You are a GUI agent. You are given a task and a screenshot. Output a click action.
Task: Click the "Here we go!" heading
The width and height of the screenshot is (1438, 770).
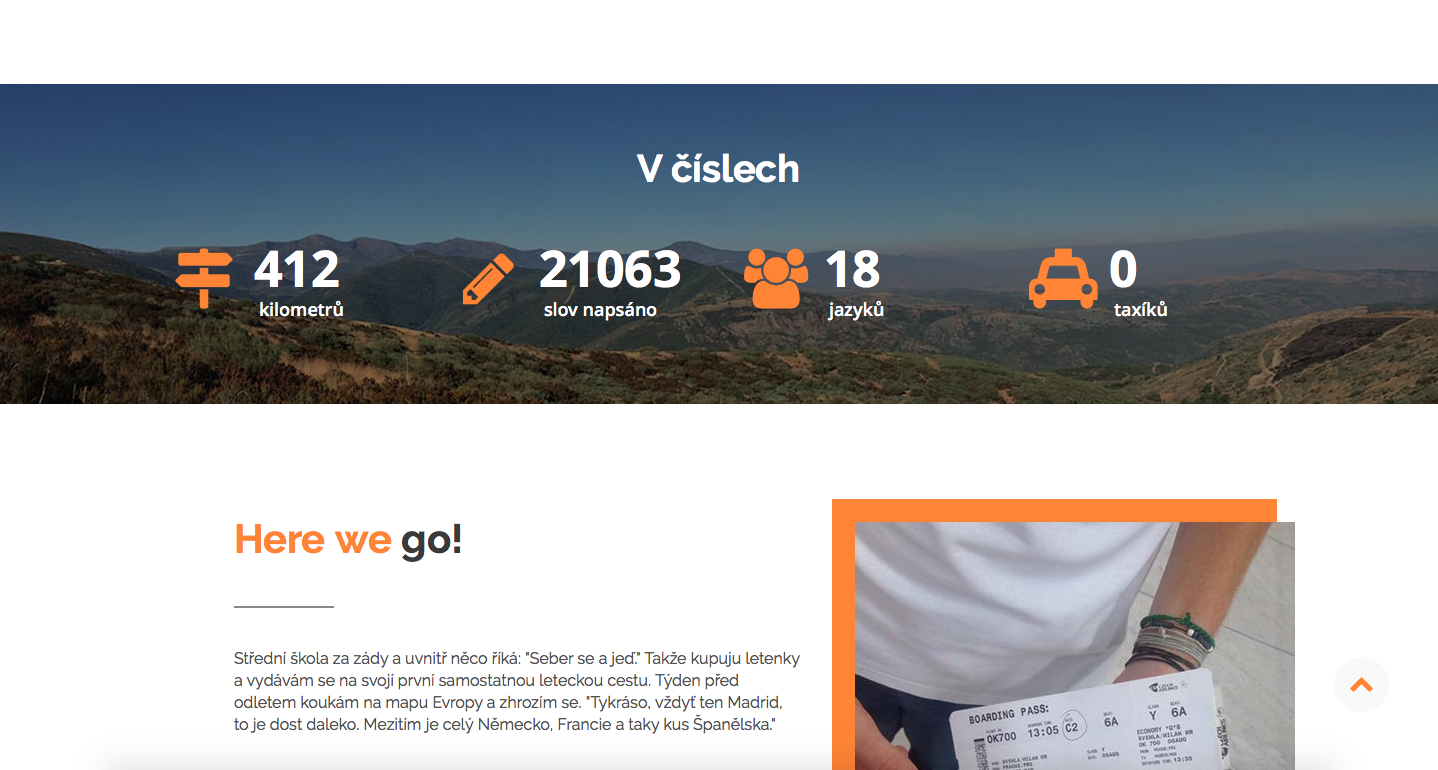click(348, 540)
